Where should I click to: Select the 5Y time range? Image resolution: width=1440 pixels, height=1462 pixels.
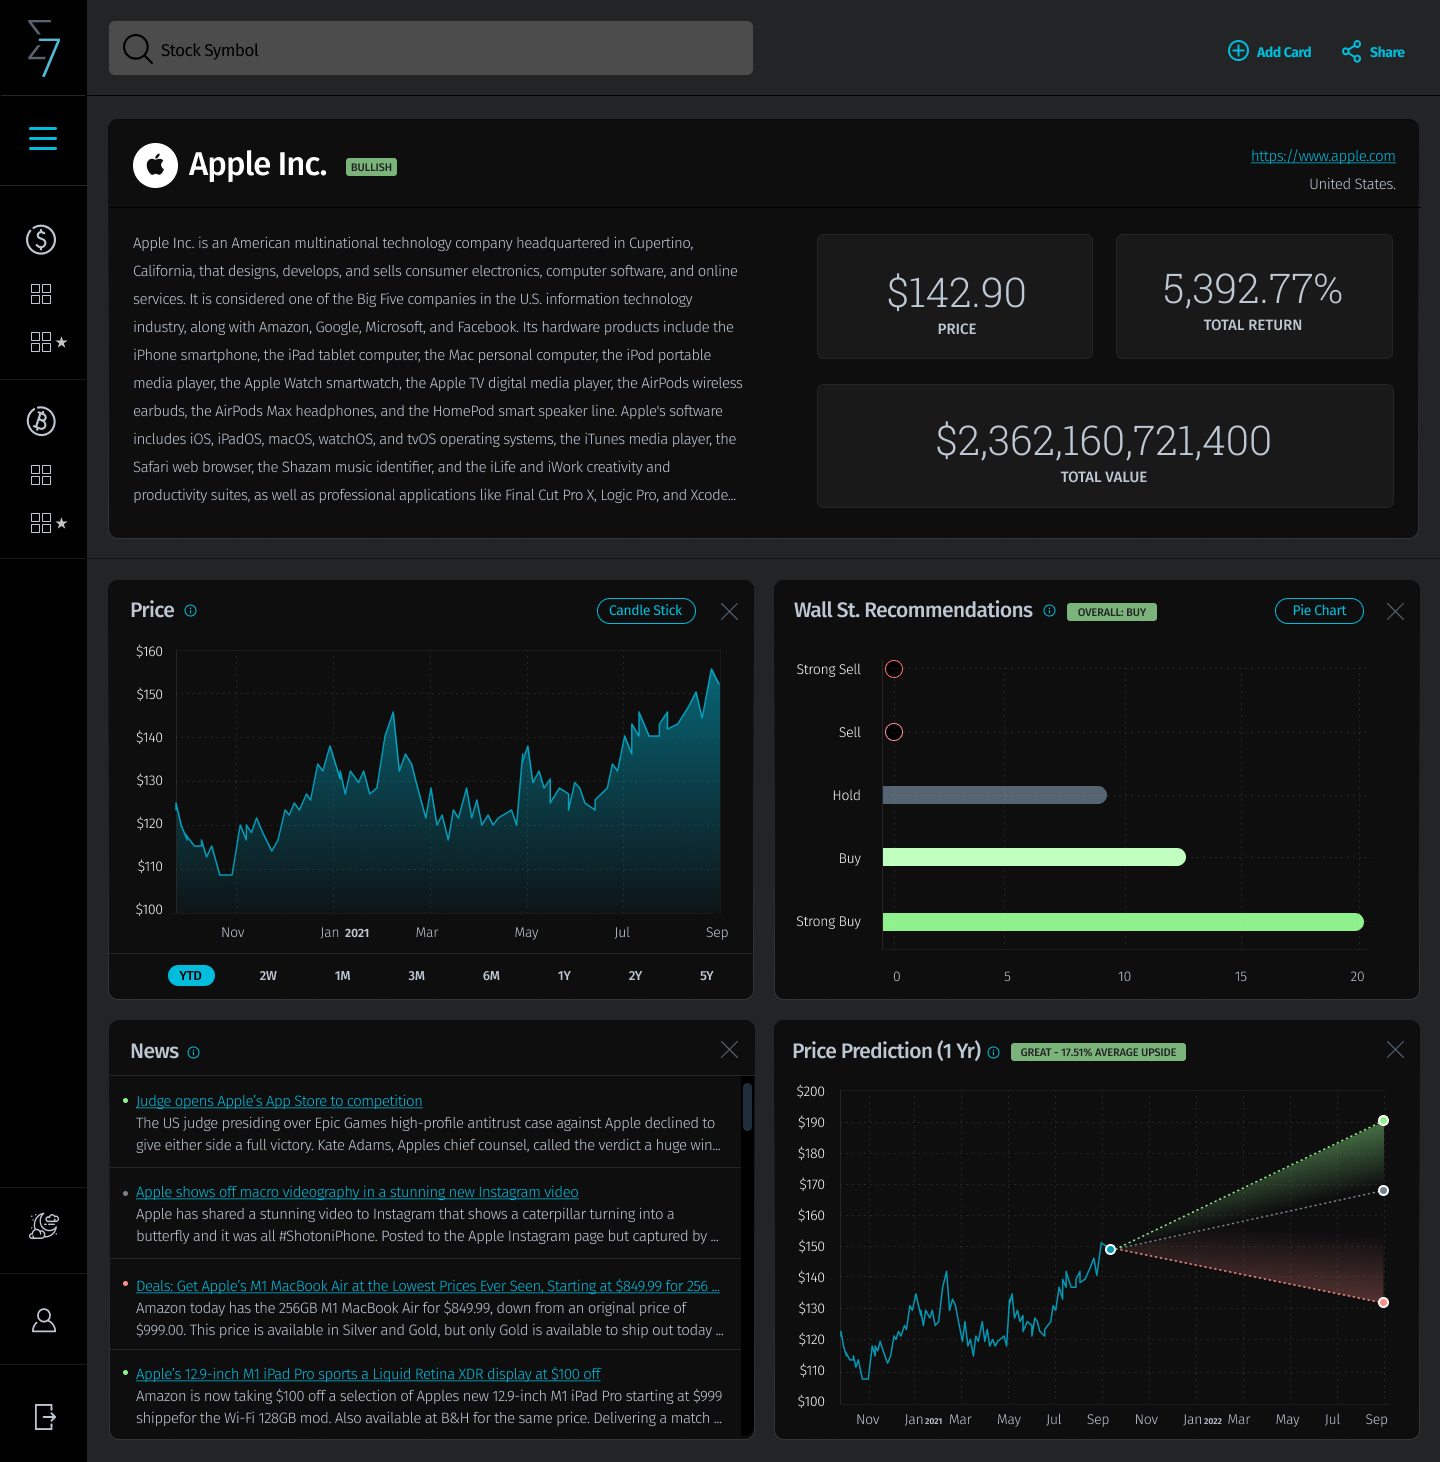coord(707,975)
